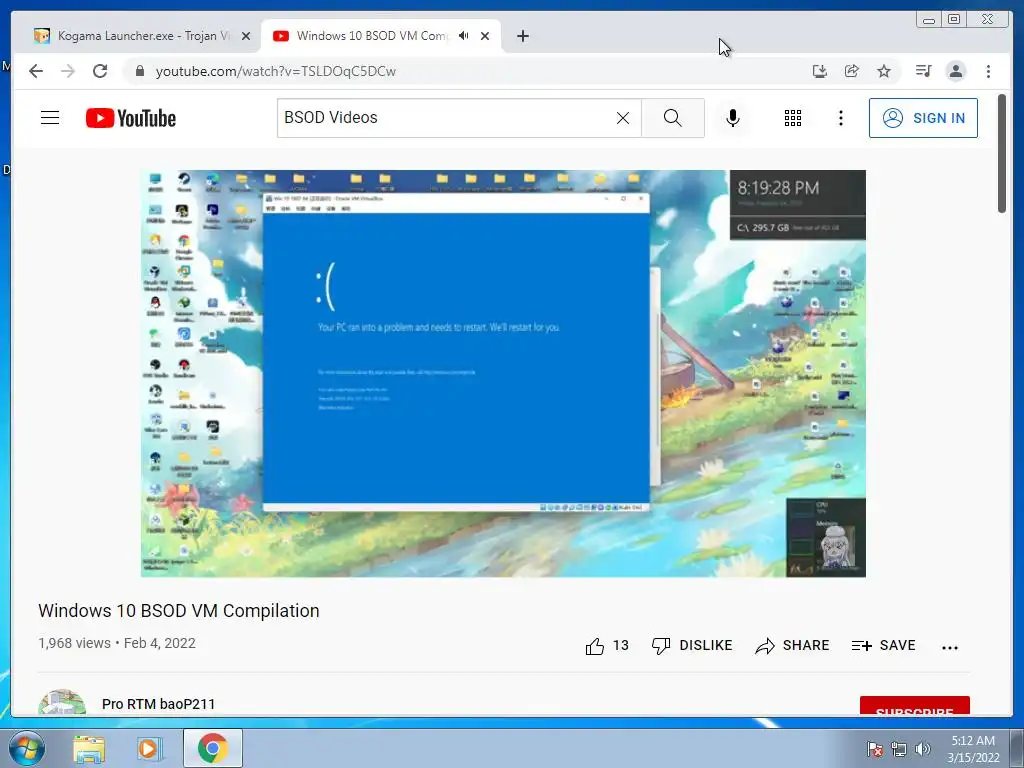This screenshot has height=768, width=1024.
Task: Click the DISLIKE button
Action: (x=692, y=646)
